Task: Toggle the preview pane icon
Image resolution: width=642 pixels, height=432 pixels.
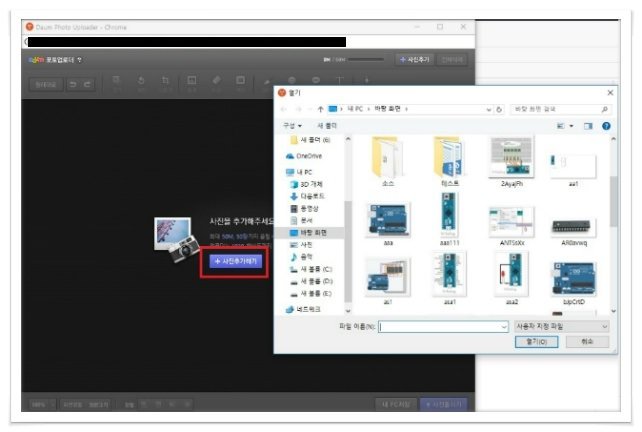Action: 588,126
